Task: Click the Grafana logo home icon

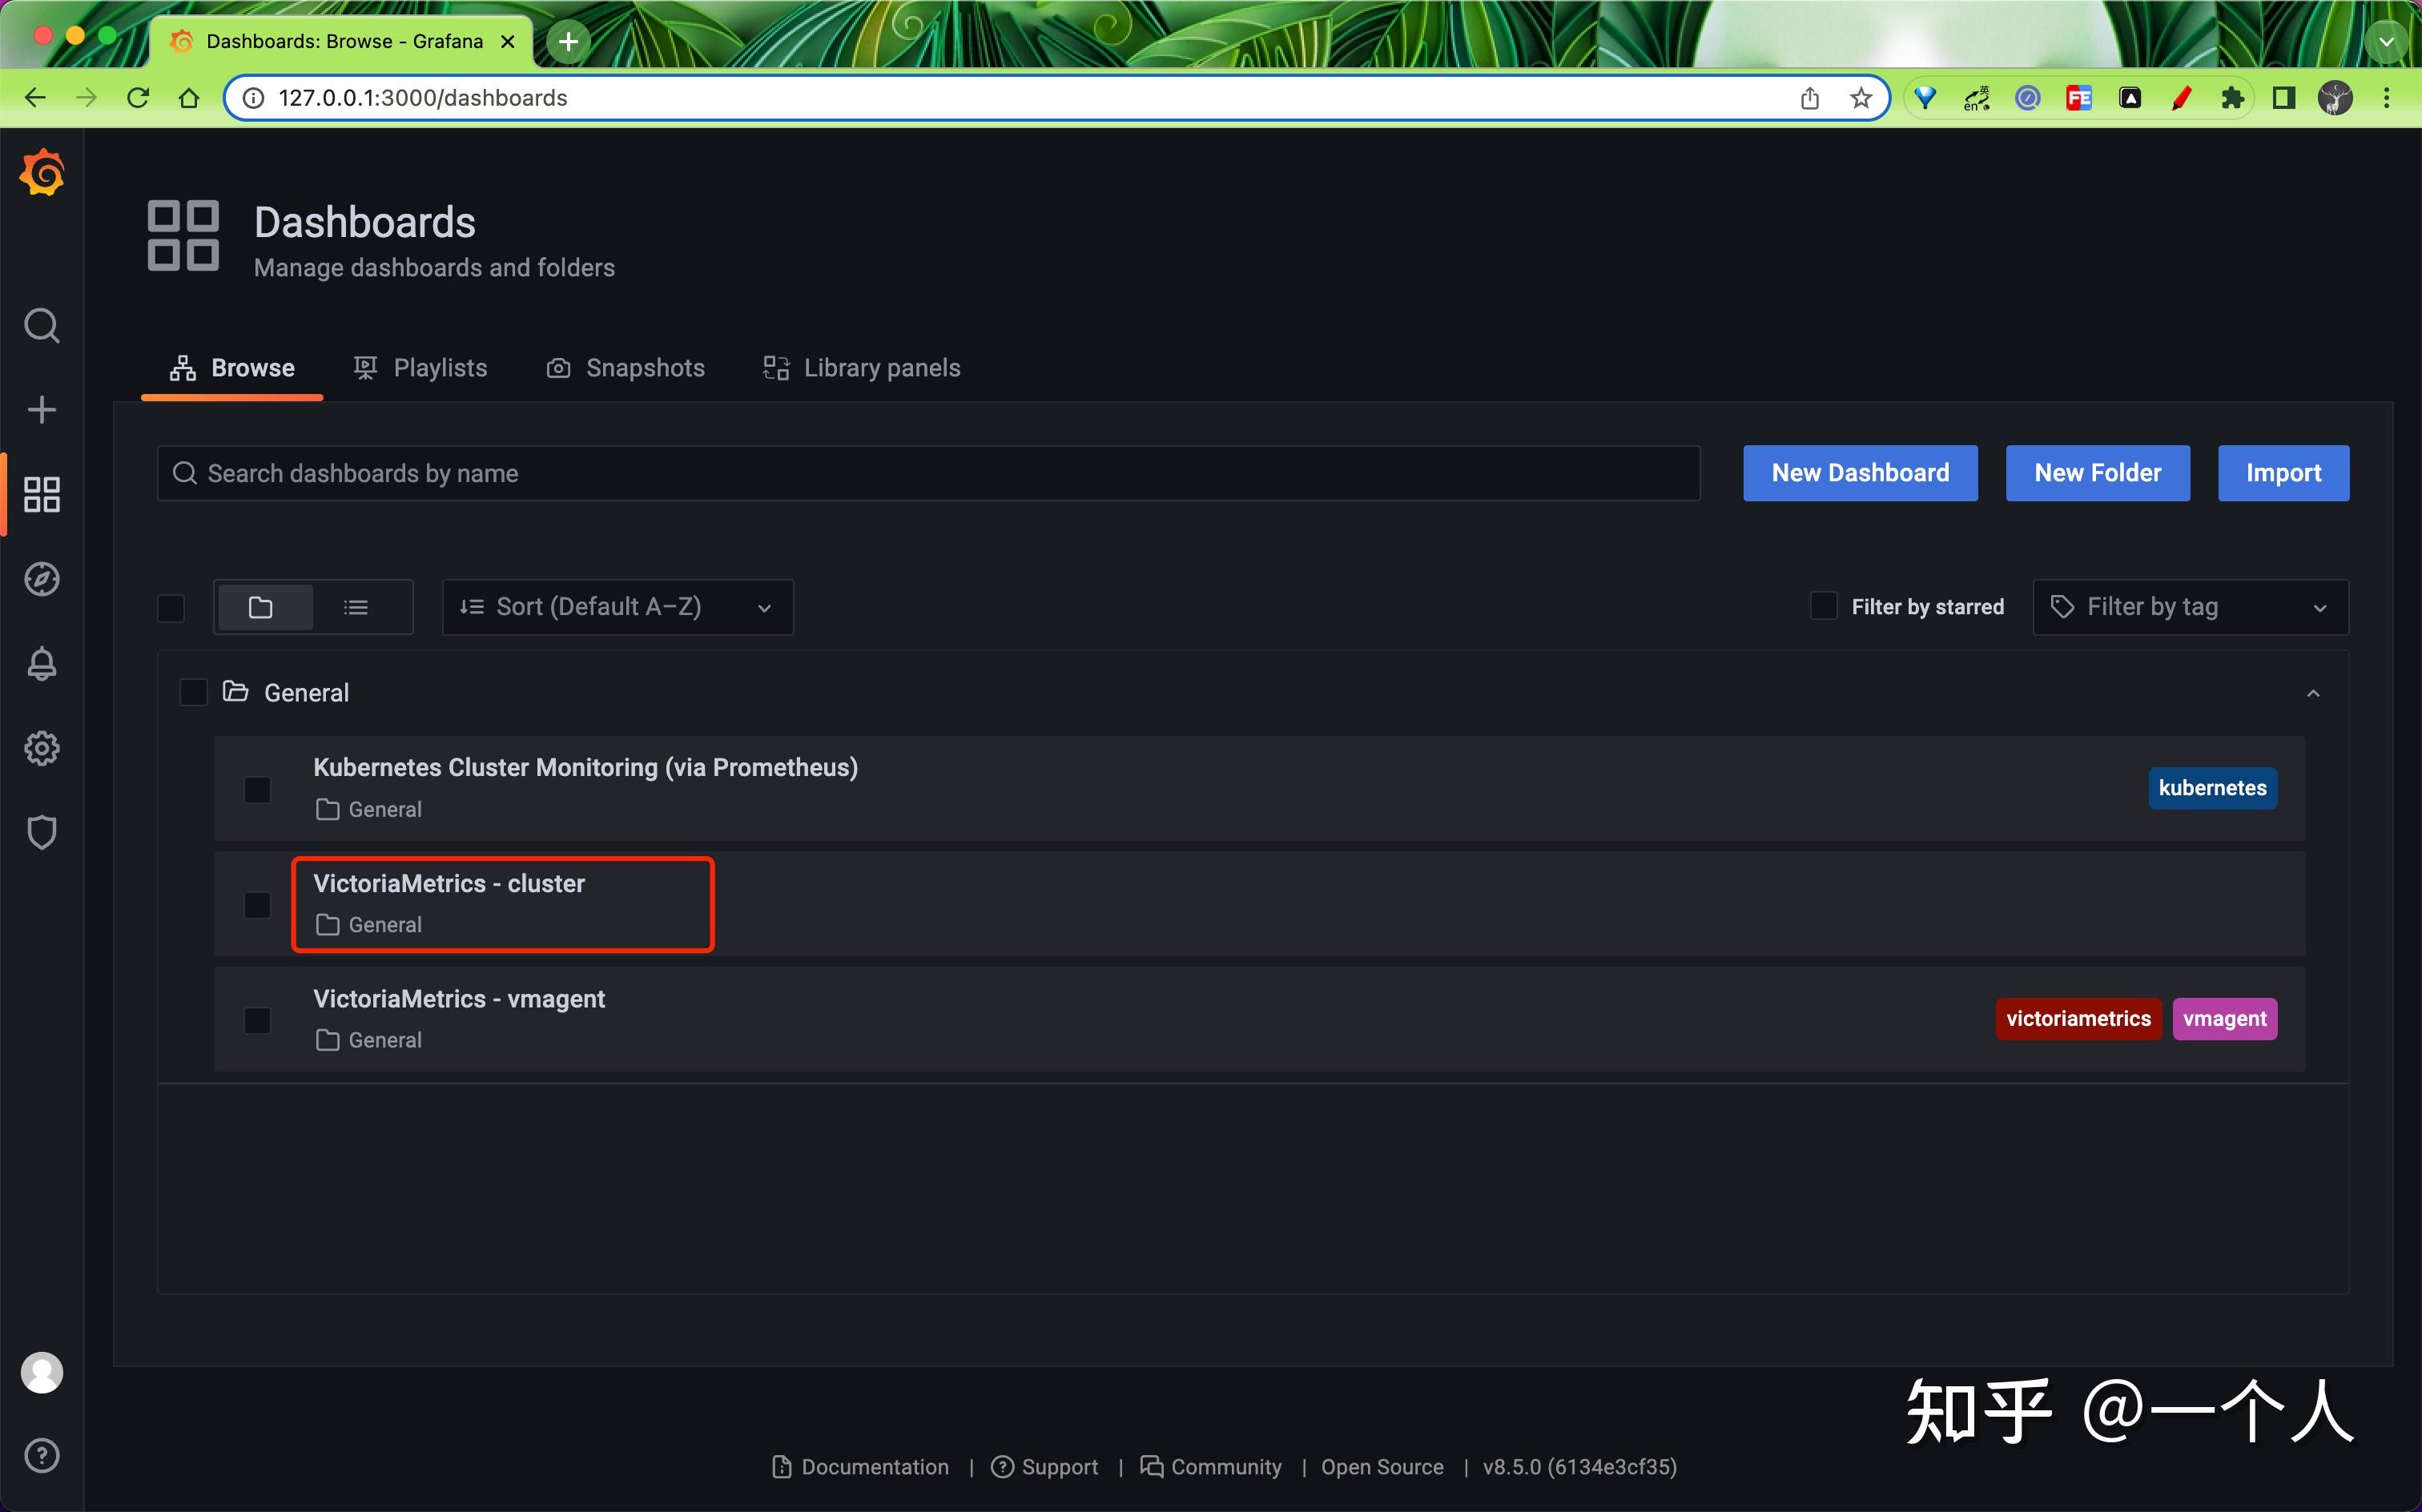Action: click(42, 174)
